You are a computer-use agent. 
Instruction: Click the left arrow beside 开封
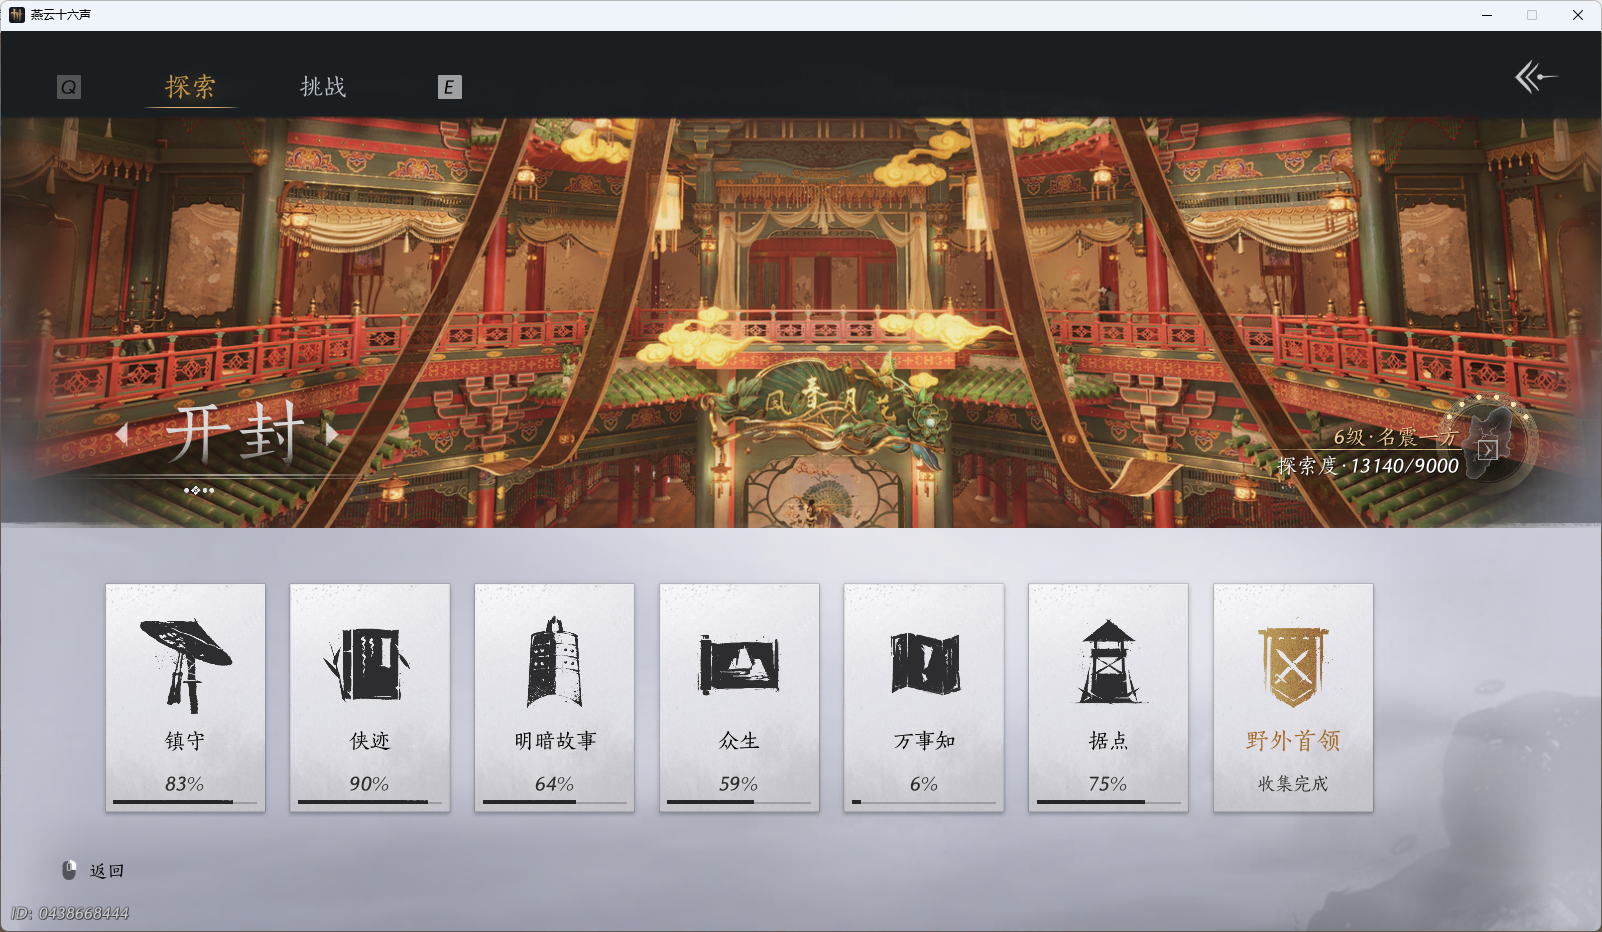point(122,434)
